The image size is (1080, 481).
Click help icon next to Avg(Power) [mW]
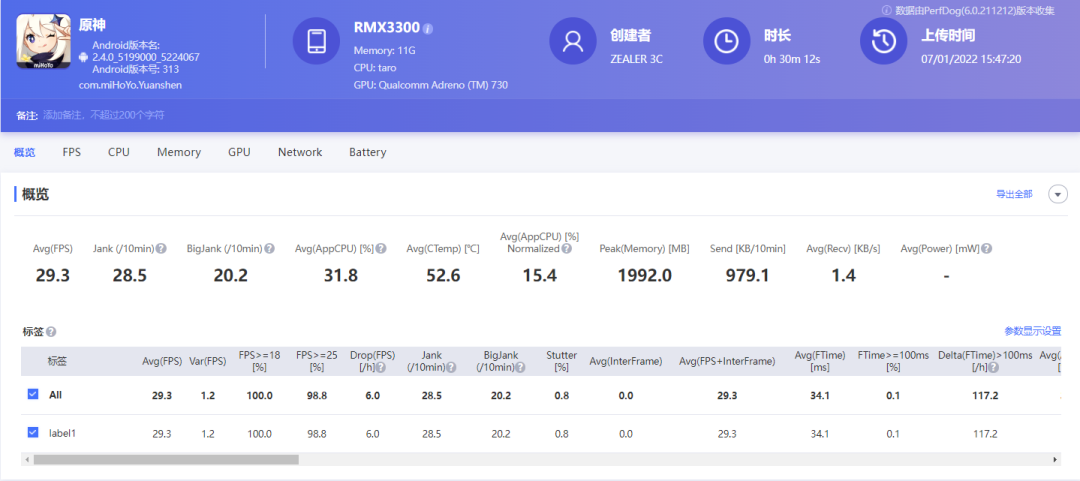[986, 249]
